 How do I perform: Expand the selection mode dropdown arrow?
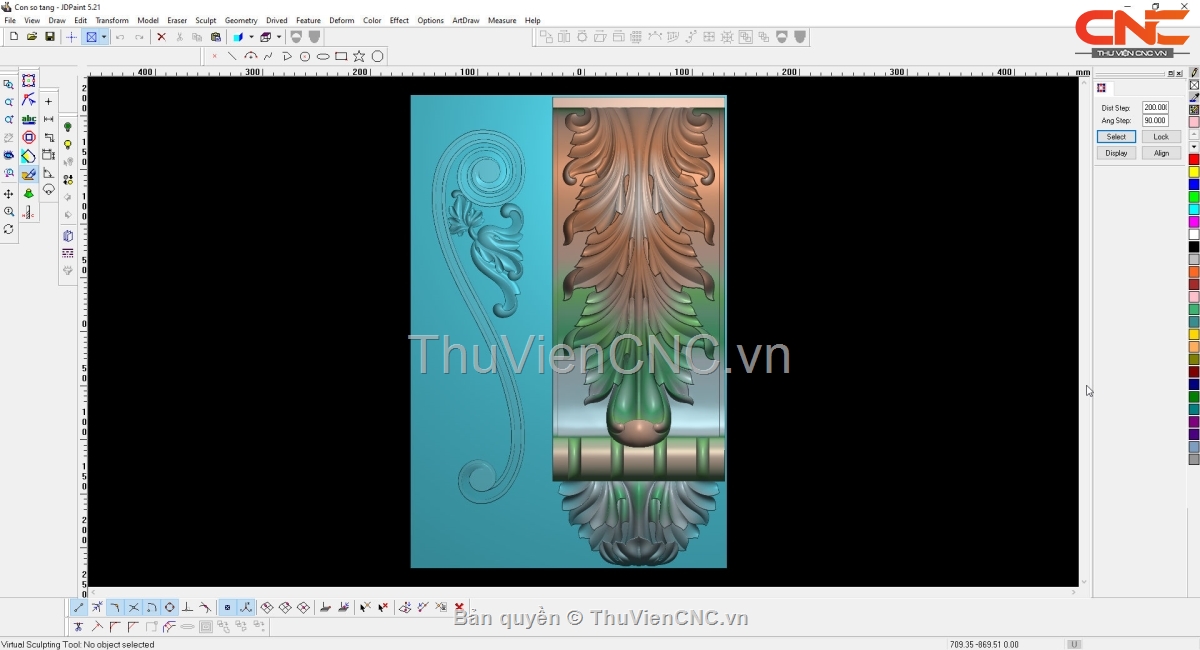[104, 37]
